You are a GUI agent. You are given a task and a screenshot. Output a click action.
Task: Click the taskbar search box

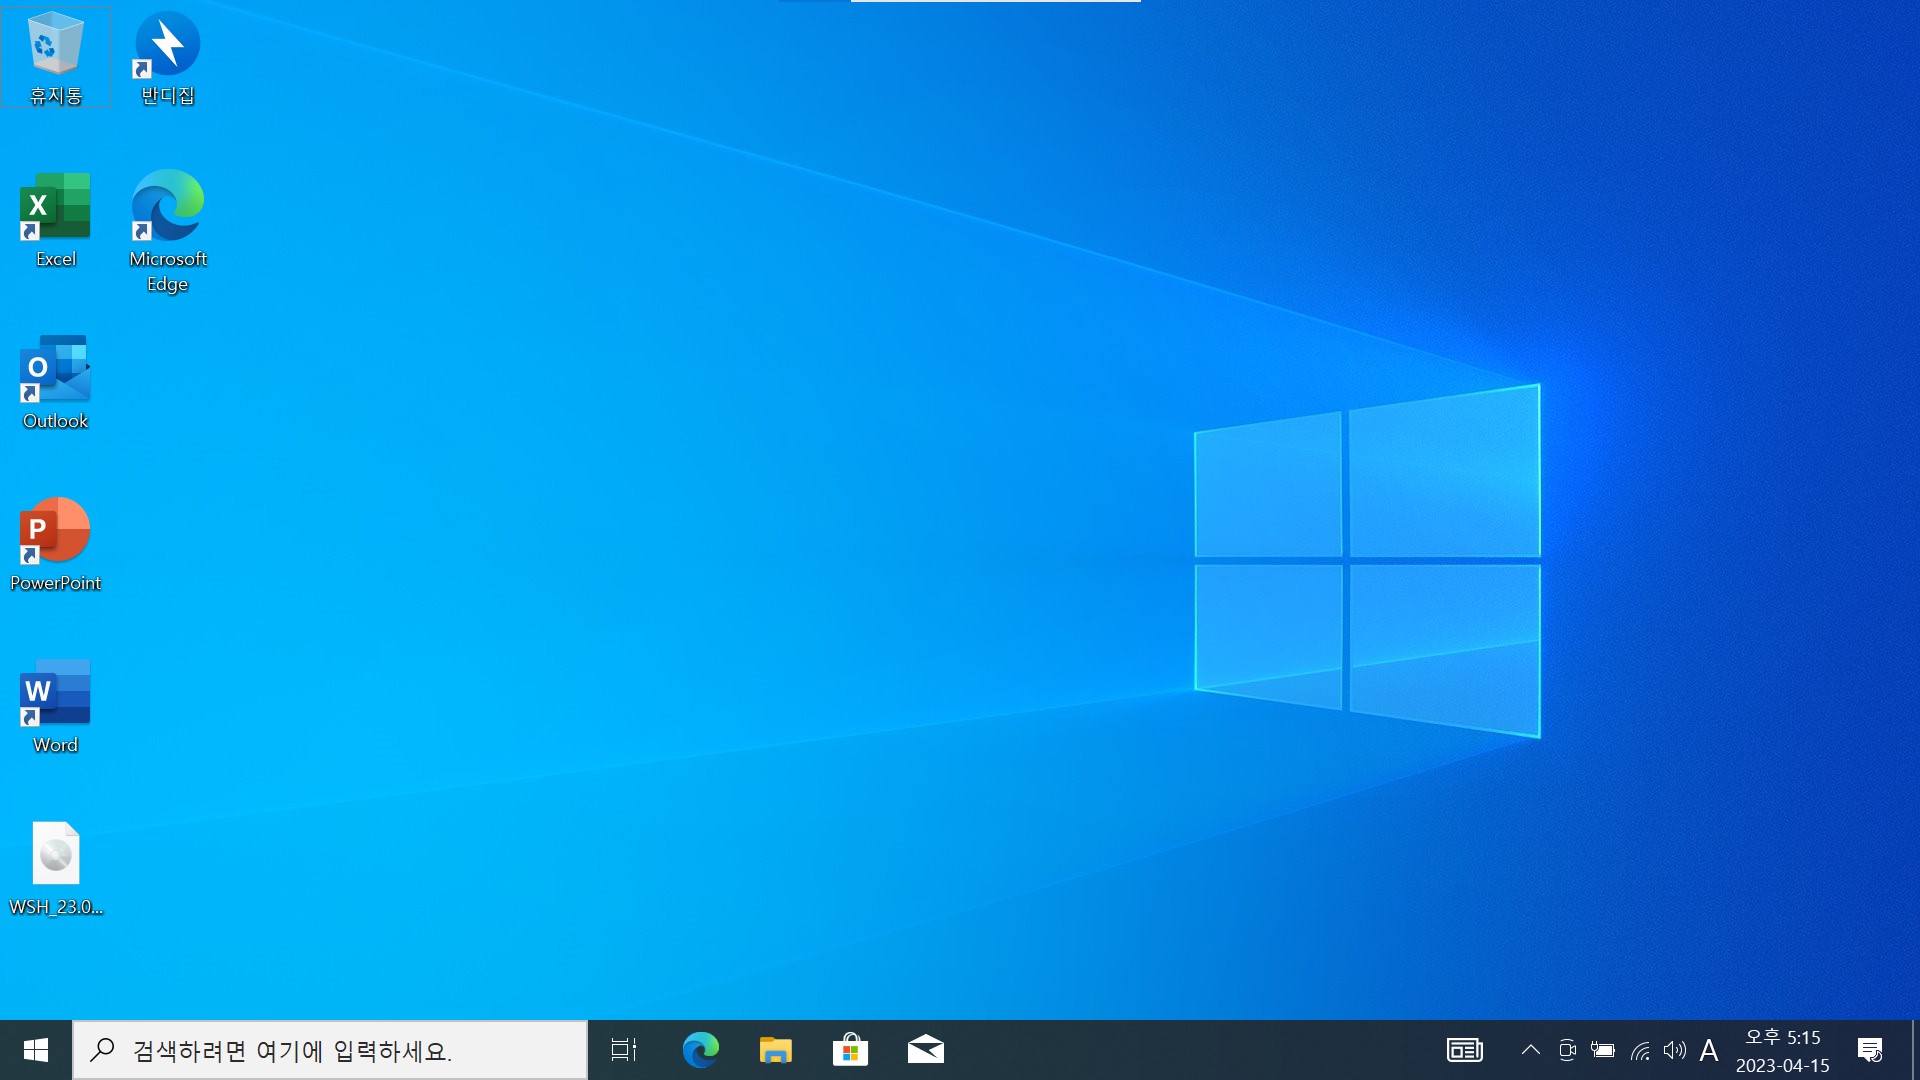(x=330, y=1050)
